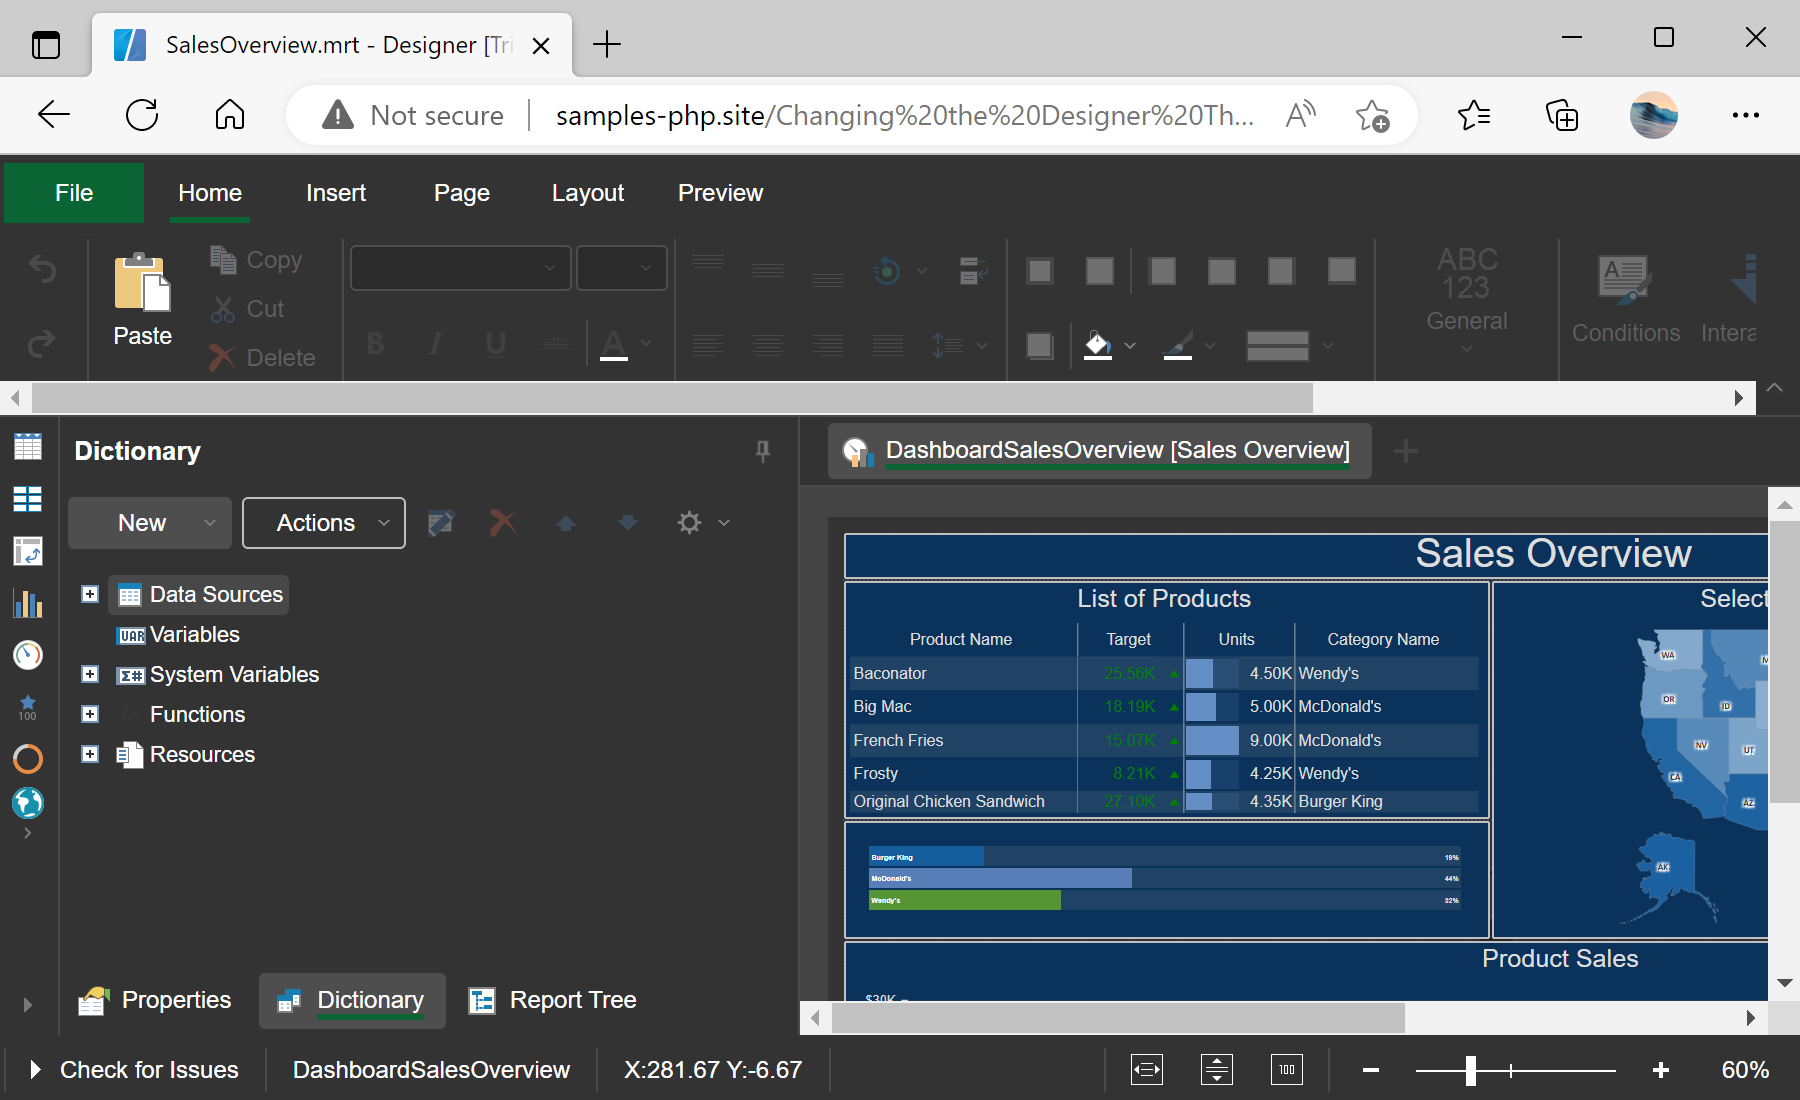The image size is (1800, 1100).
Task: Collapse the ribbon with the chevron
Action: tap(1775, 388)
